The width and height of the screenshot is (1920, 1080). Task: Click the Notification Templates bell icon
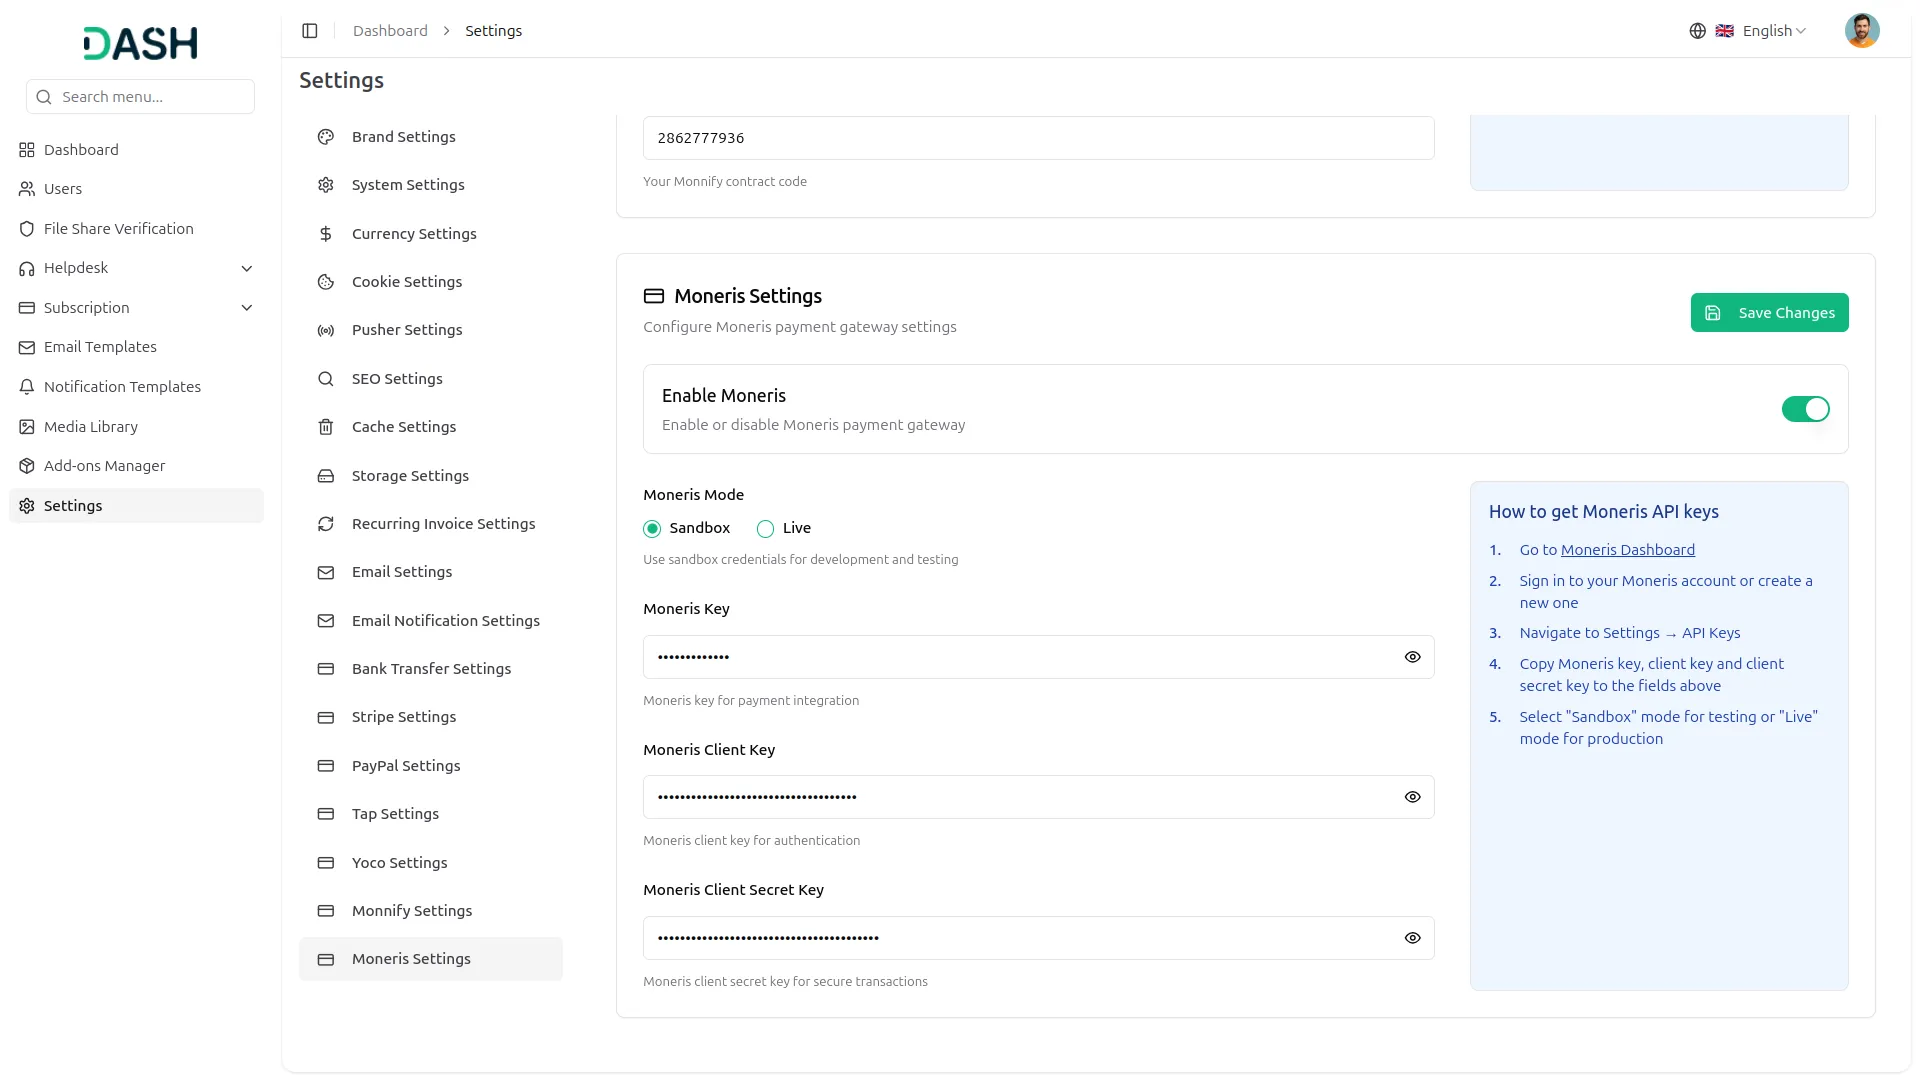[27, 387]
